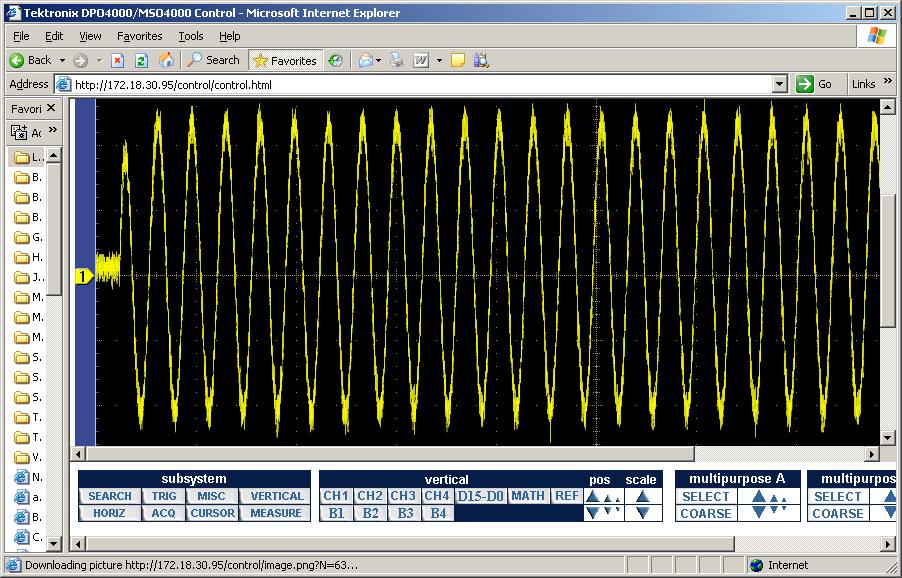Viewport: 902px width, 578px height.
Task: Toggle the MATH waveform button
Action: (x=527, y=496)
